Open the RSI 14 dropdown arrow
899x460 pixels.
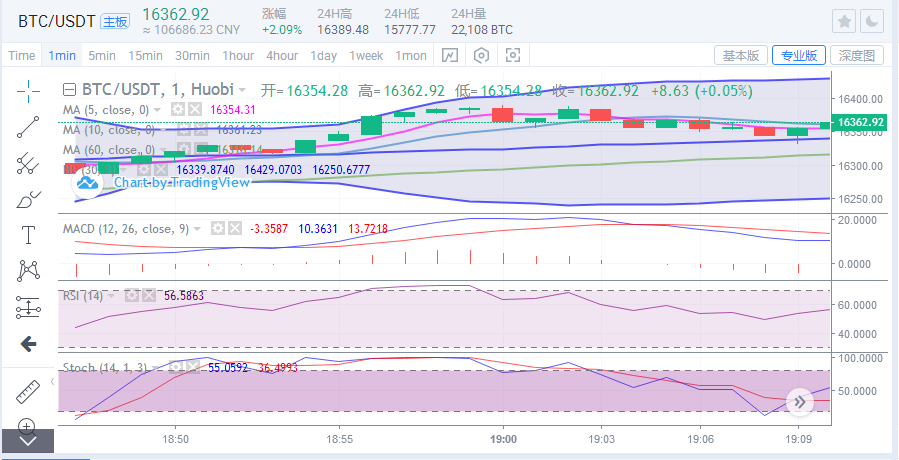tap(111, 296)
